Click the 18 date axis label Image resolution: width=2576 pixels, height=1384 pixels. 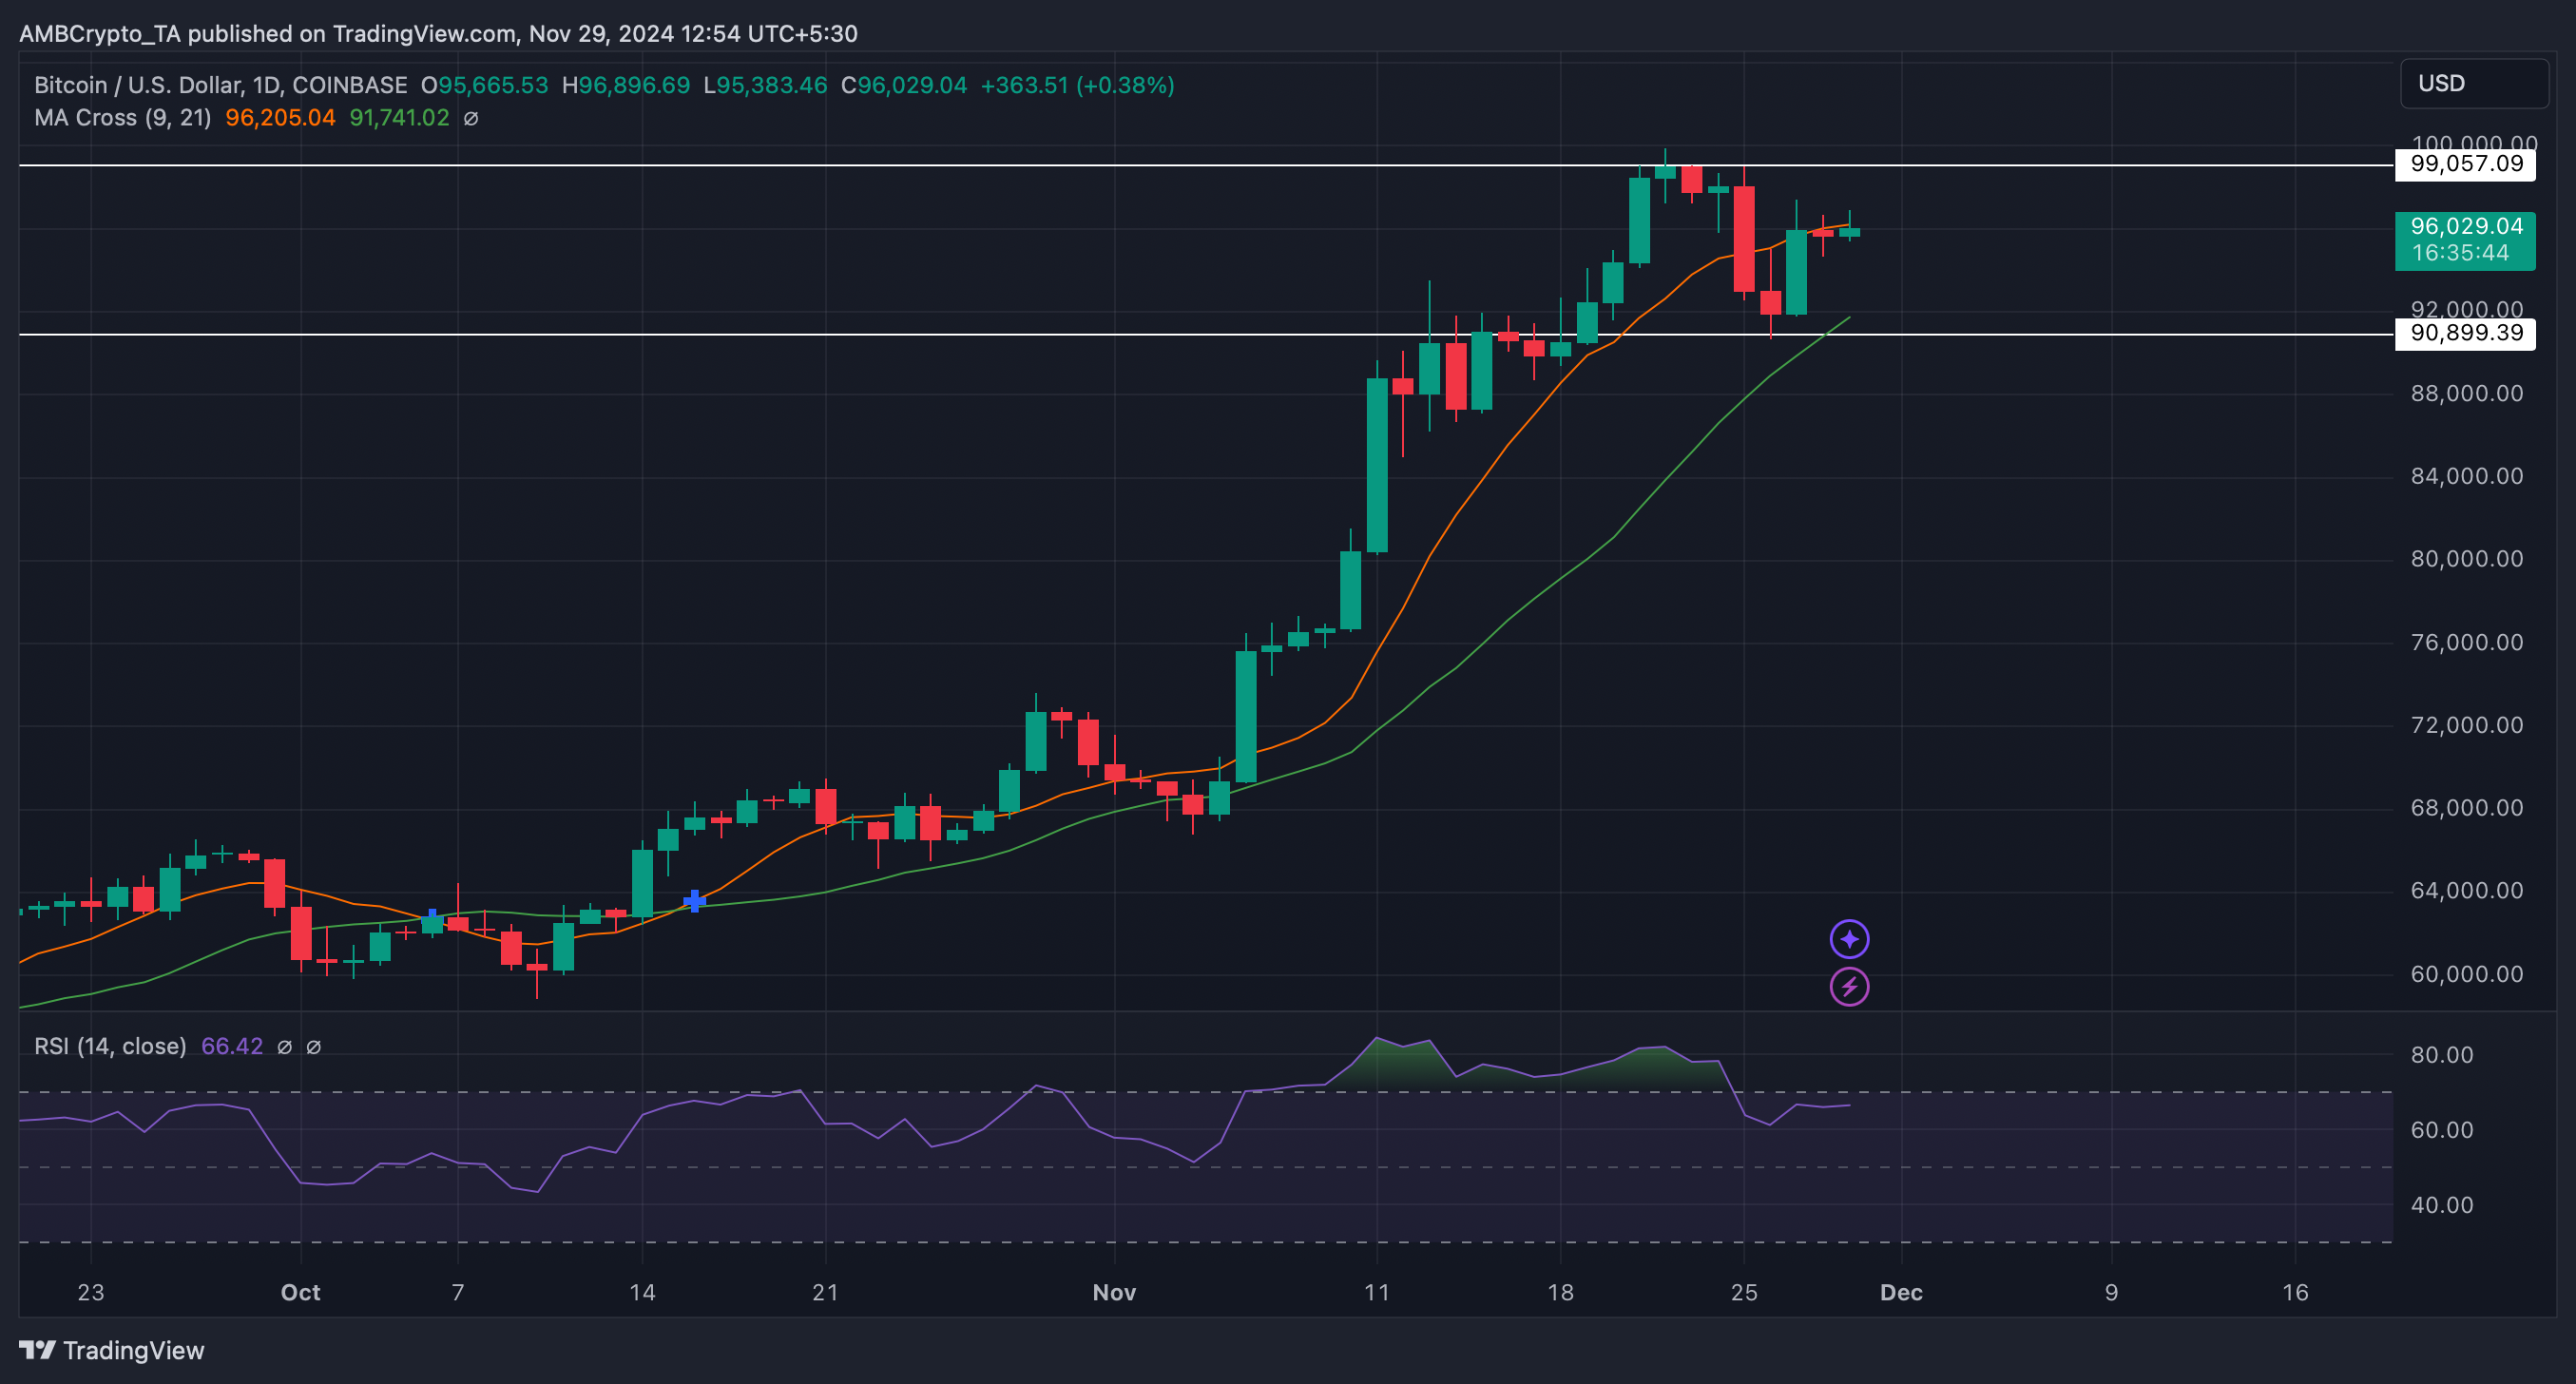[1560, 1292]
